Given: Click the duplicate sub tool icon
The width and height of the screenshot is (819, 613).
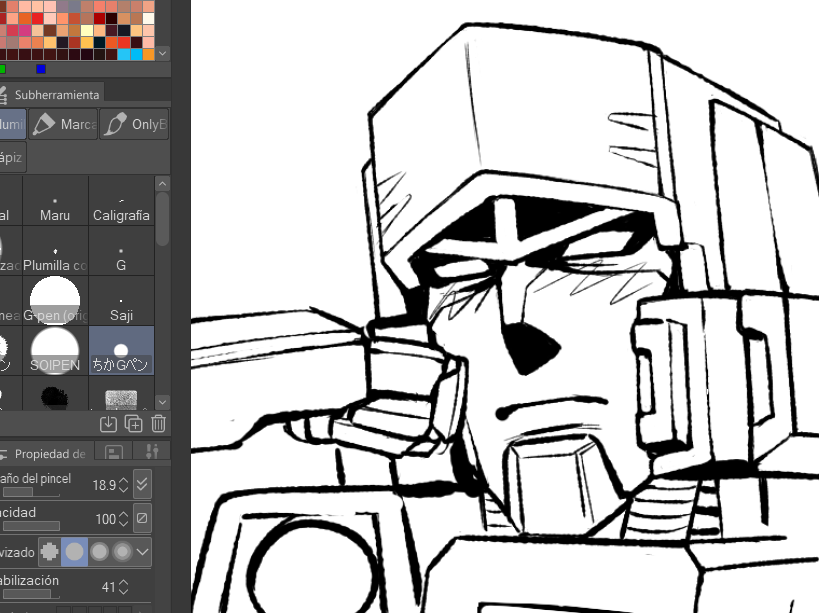Looking at the screenshot, I should tap(134, 423).
